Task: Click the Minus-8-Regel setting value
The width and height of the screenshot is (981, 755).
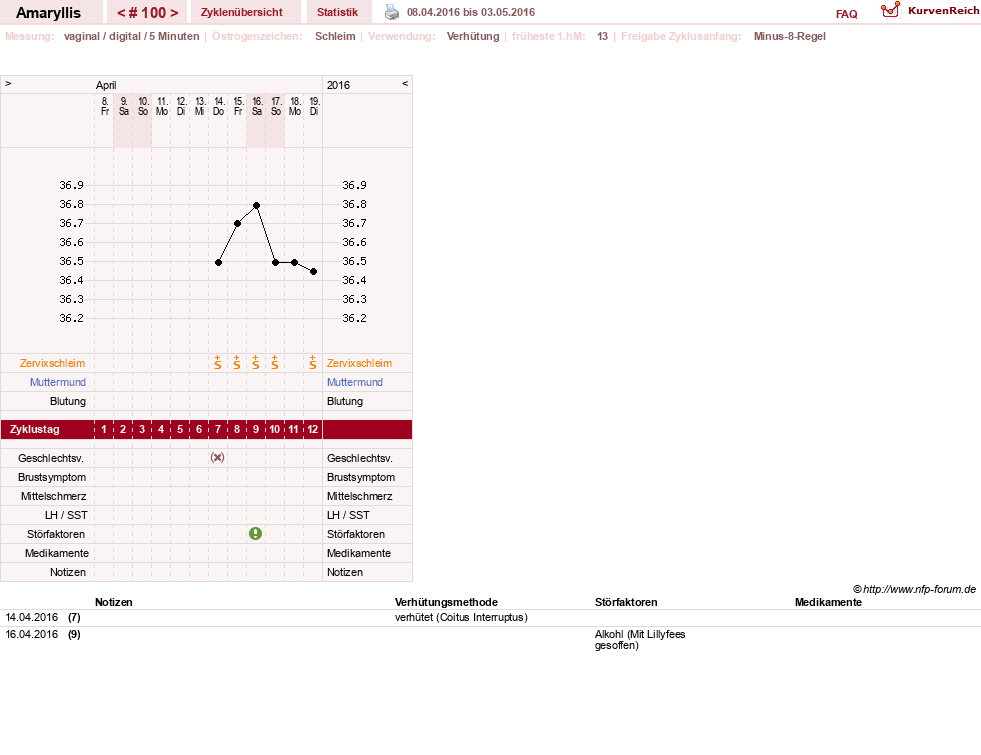Action: tap(790, 36)
